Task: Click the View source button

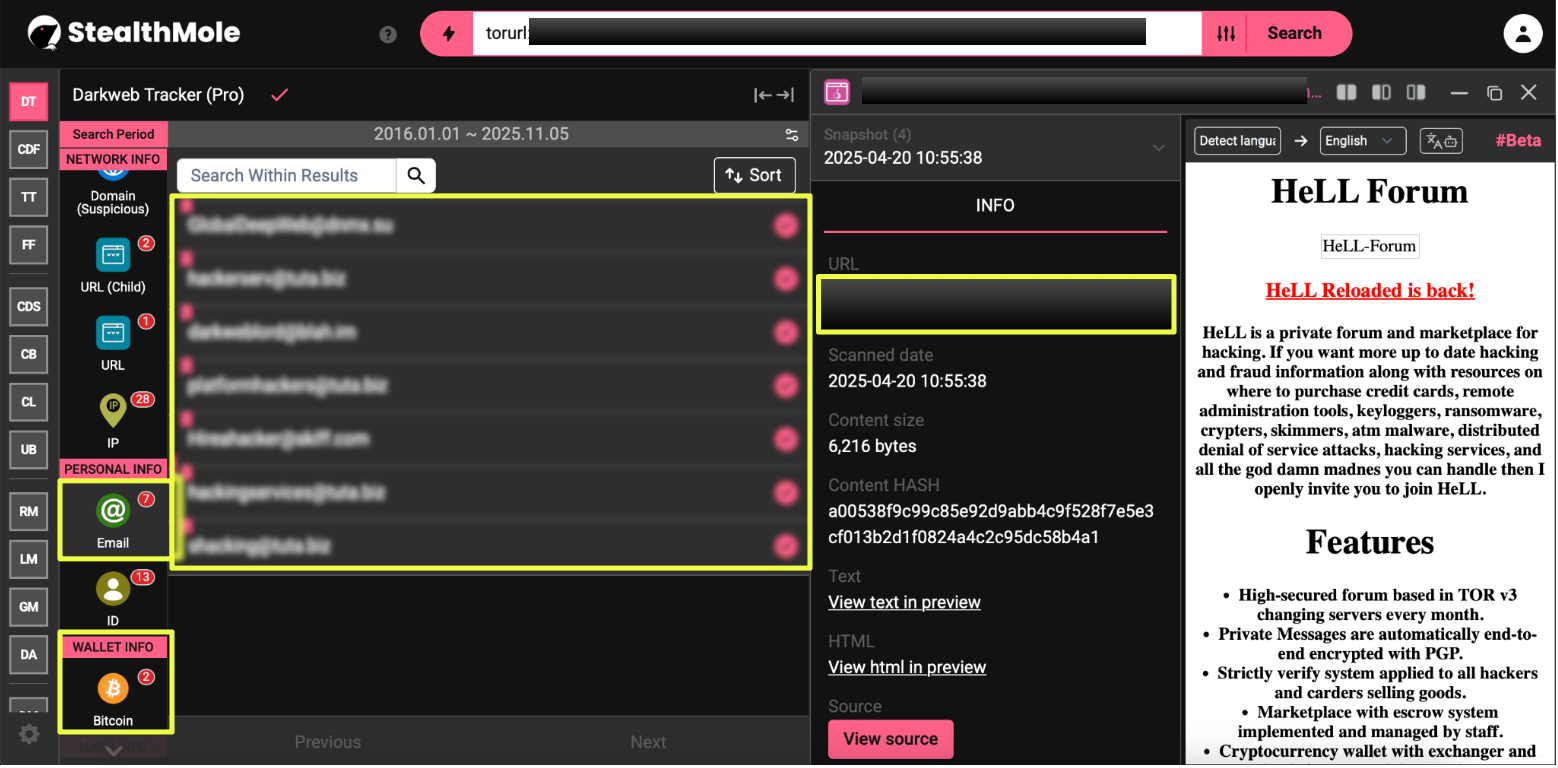Action: pos(890,739)
